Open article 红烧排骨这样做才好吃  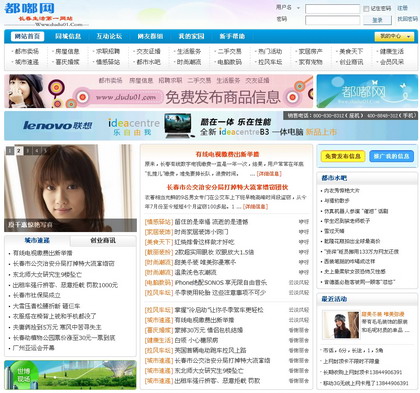click(204, 242)
